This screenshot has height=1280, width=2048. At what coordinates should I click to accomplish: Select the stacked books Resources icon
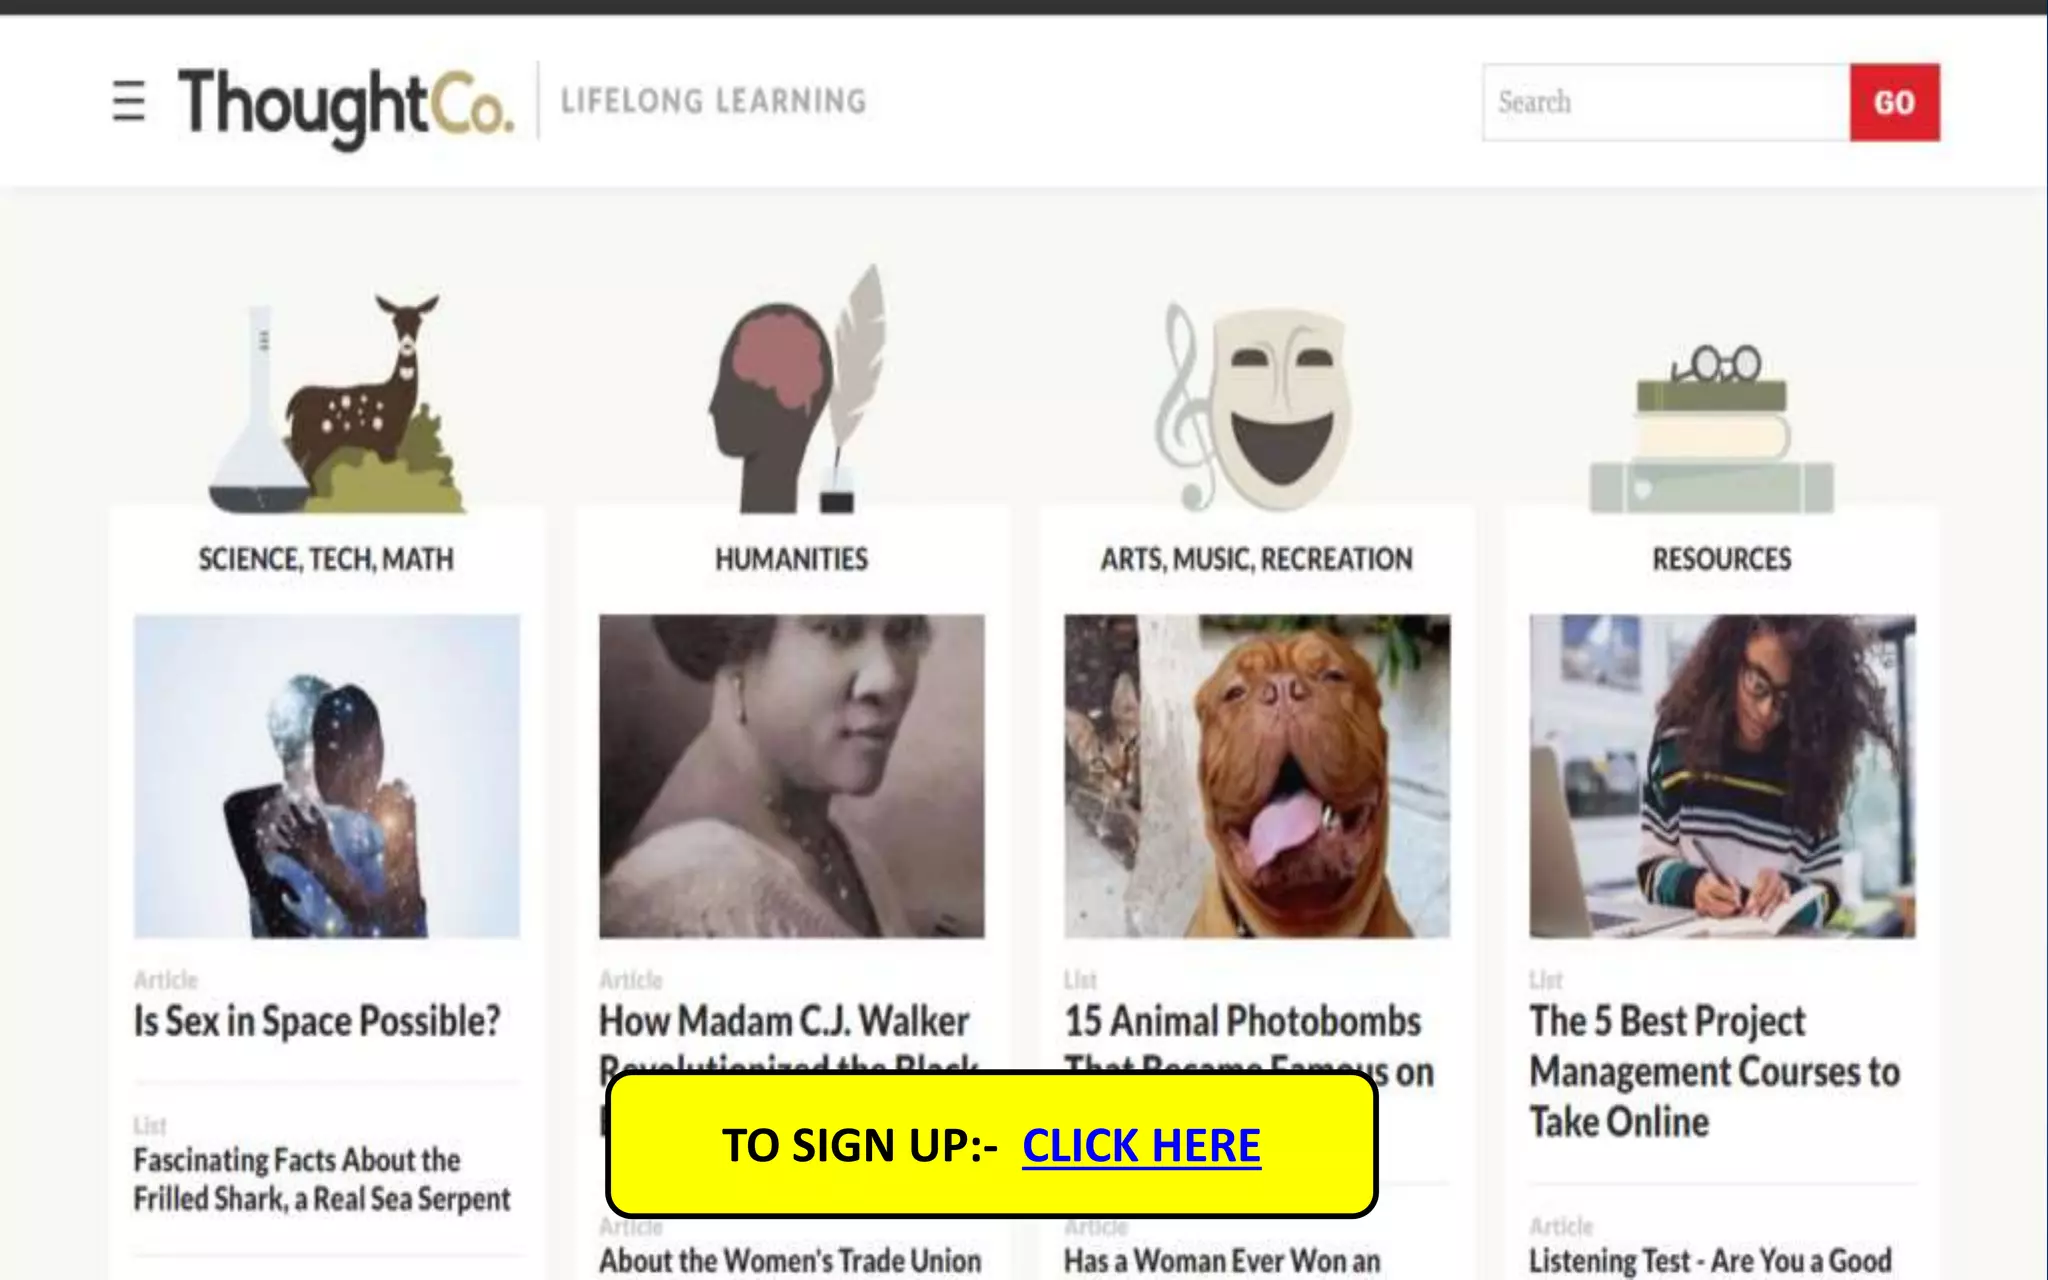1712,428
